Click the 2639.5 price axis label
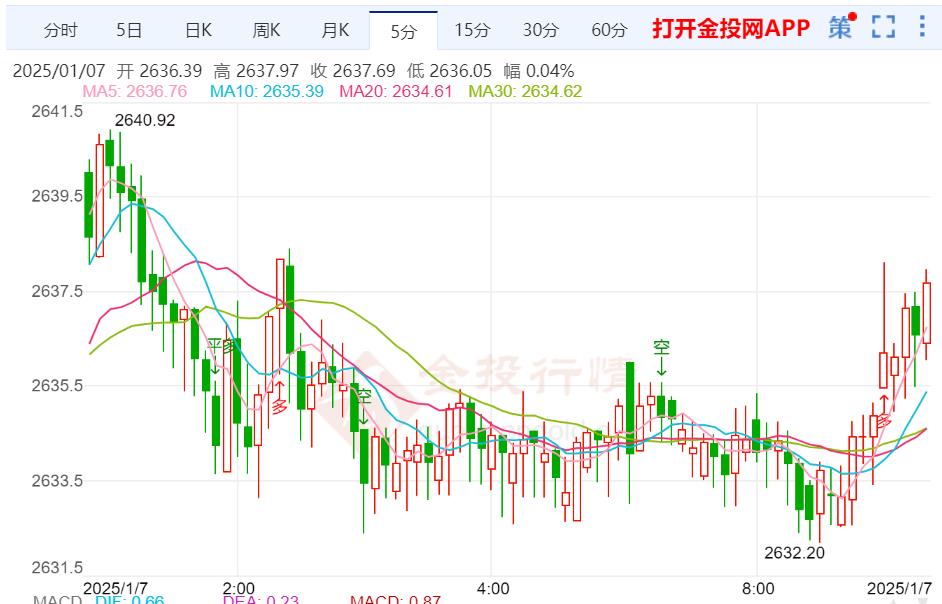The height and width of the screenshot is (604, 942). pyautogui.click(x=57, y=196)
